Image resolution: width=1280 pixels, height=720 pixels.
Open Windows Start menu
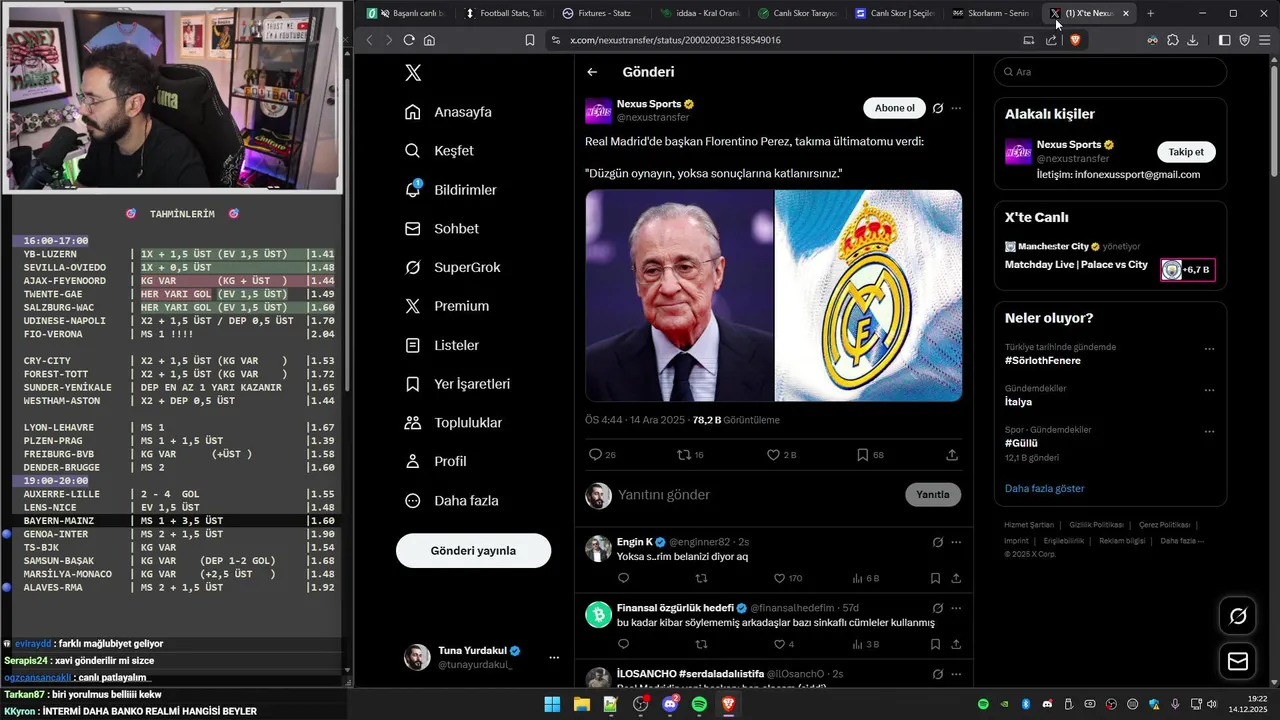point(552,705)
